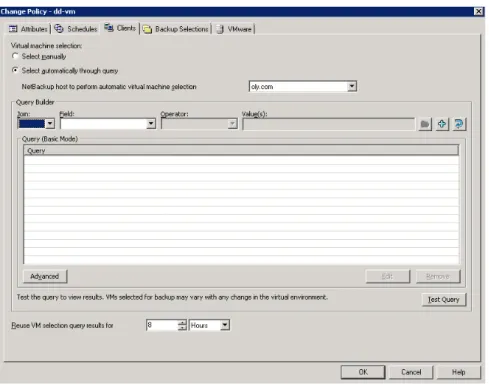Expand the NetBackup host dropdown
Screen dimensions: 489x385
tap(352, 86)
